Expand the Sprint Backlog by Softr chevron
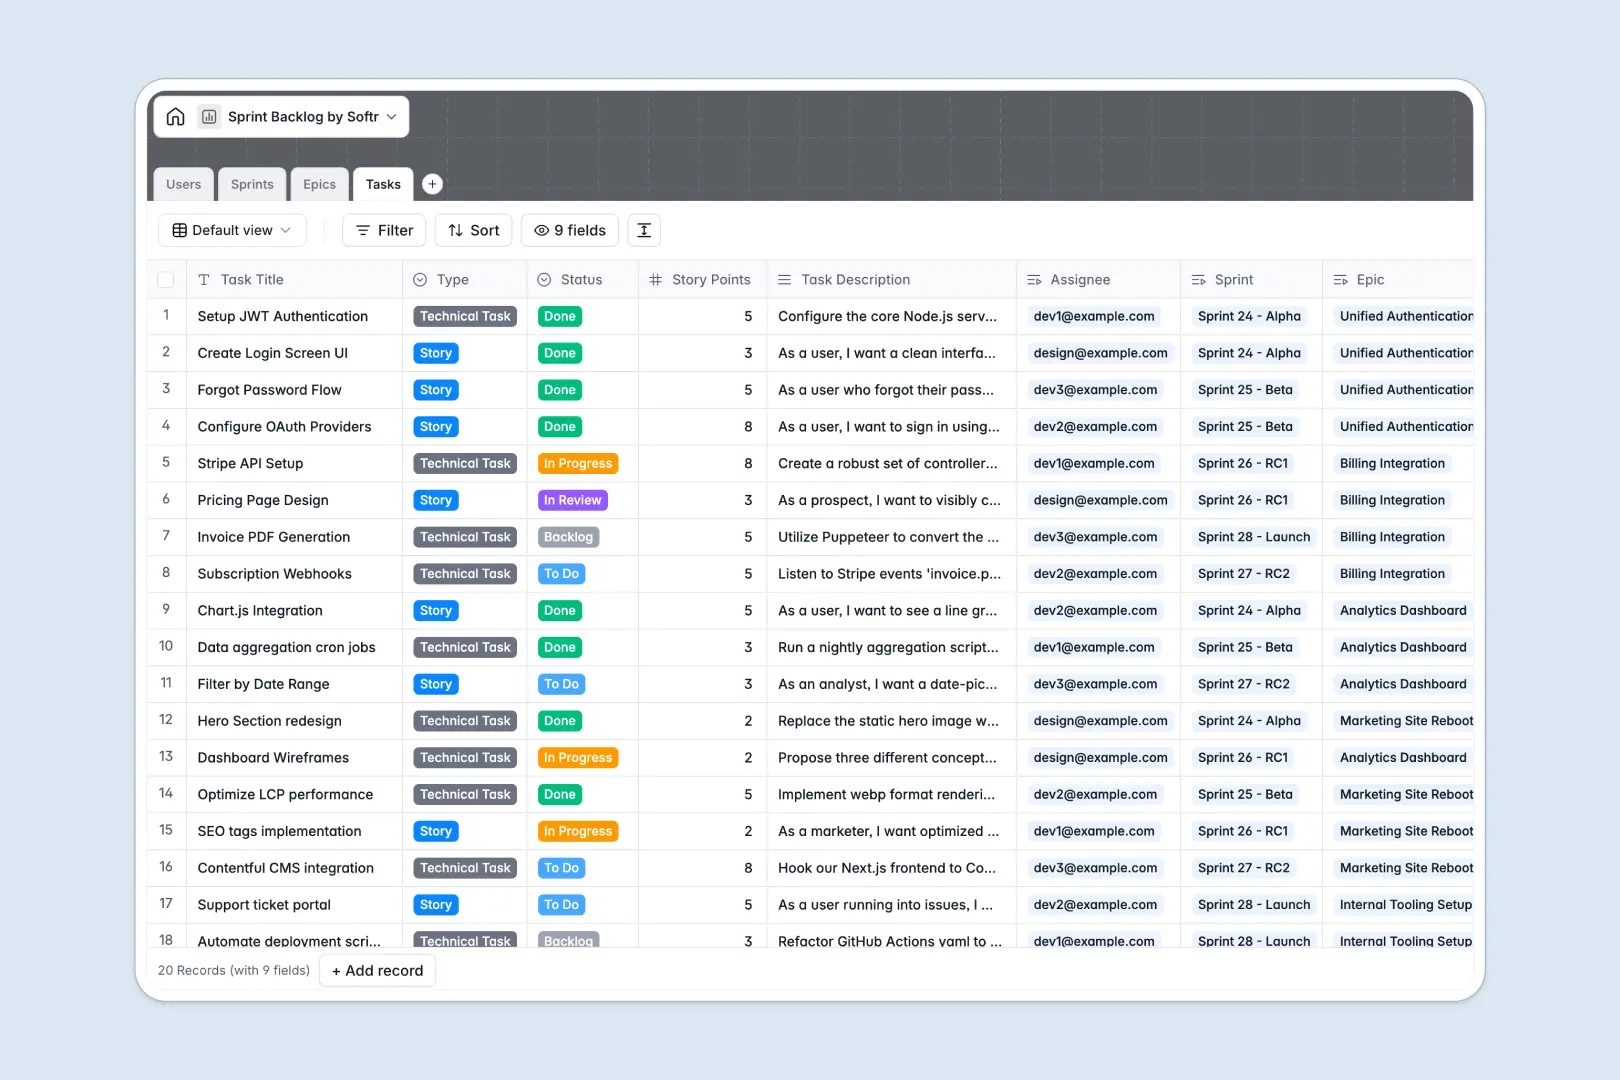The image size is (1620, 1080). coord(389,116)
